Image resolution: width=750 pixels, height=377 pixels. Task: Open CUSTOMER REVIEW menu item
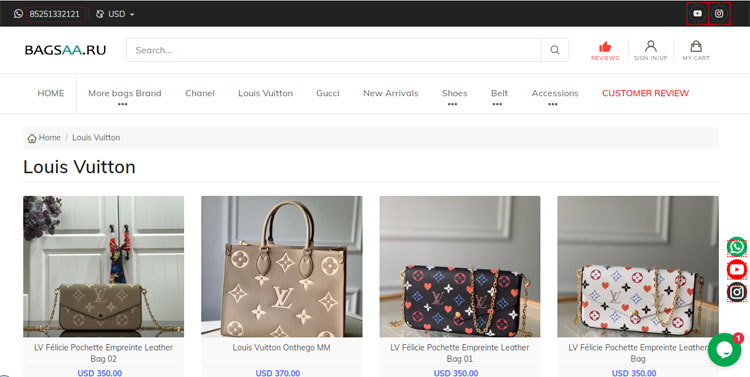point(645,93)
